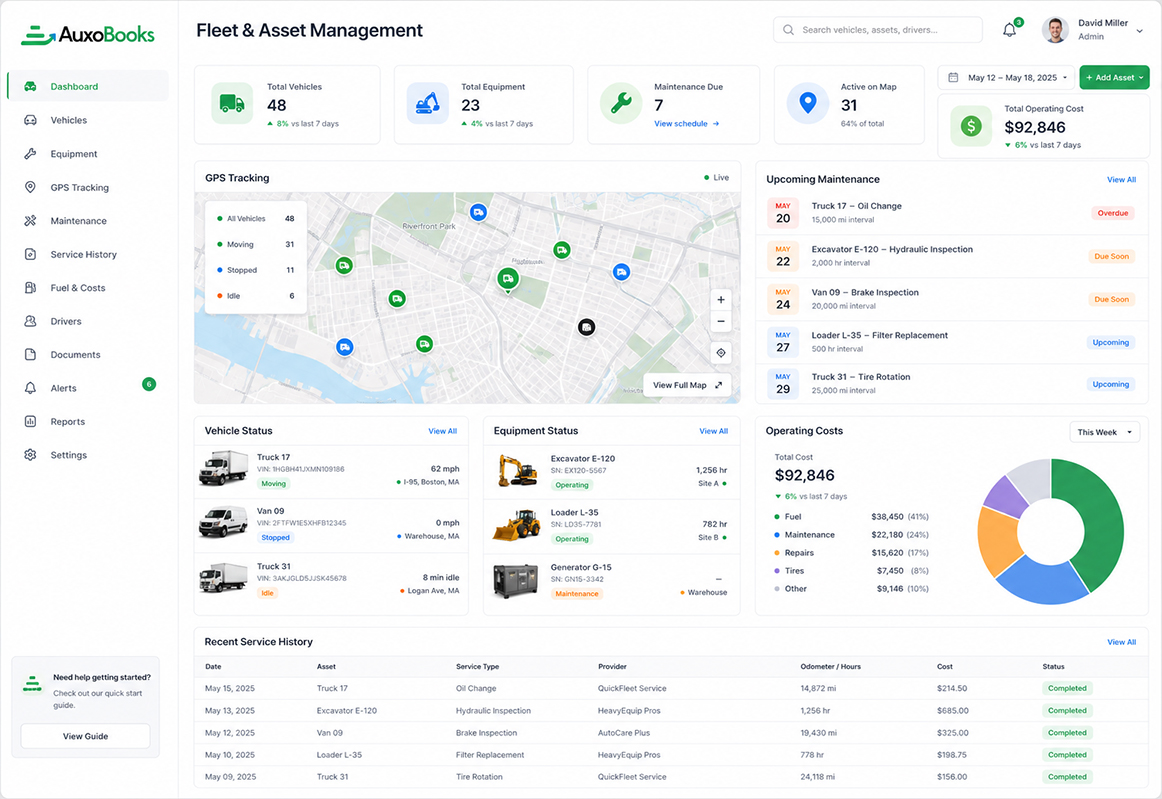This screenshot has height=799, width=1162.
Task: Click blue vehicle marker near Riverfront Park
Action: [x=479, y=213]
